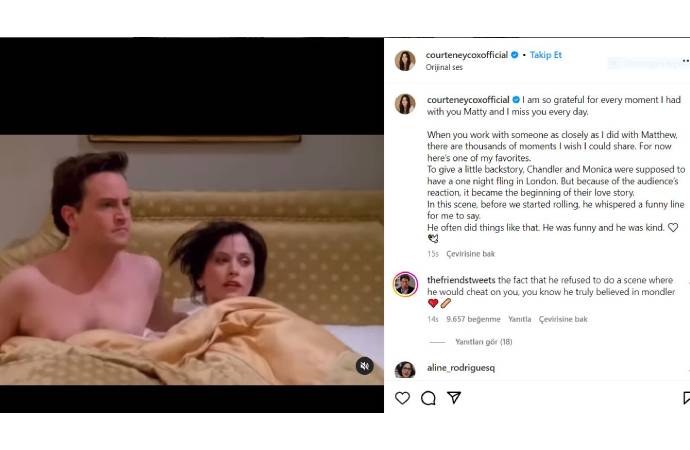The width and height of the screenshot is (690, 450).
Task: Translate thefriendstweets comment with Çevirisine bak
Action: pyautogui.click(x=563, y=319)
